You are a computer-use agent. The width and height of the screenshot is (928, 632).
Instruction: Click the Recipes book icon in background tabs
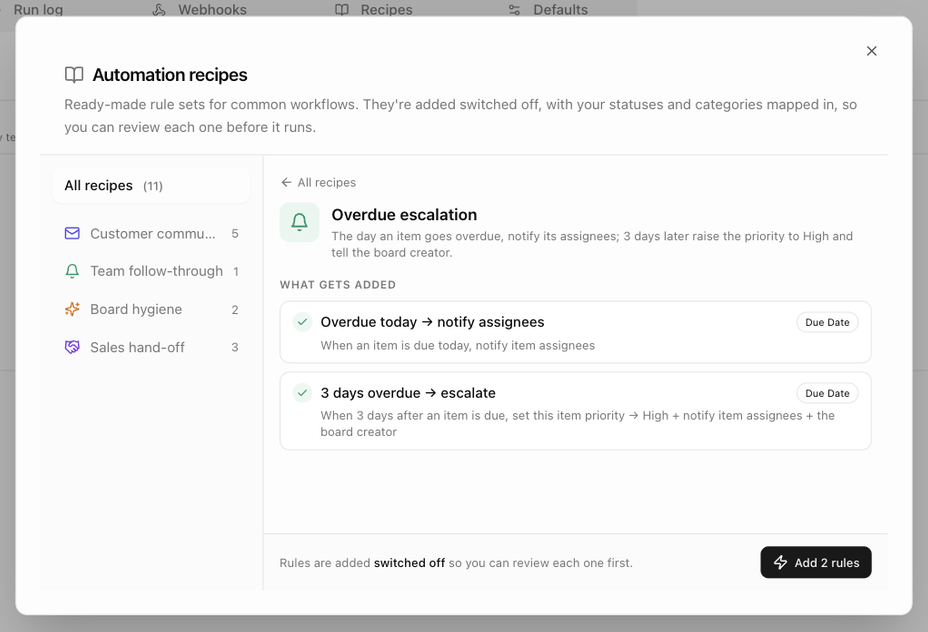341,9
